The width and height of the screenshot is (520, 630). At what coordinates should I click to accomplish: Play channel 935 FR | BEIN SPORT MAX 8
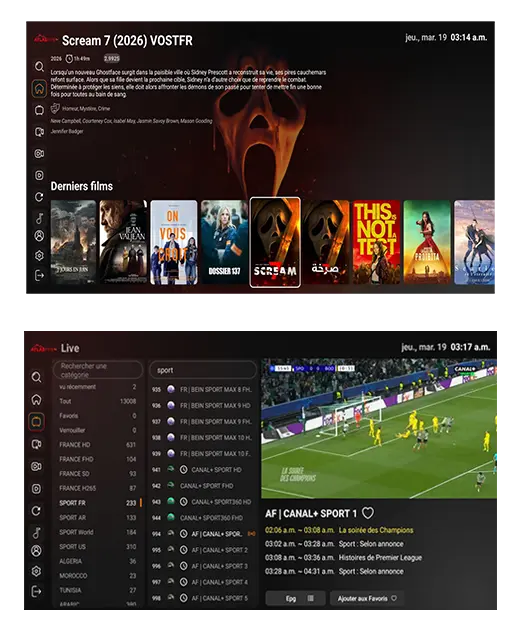tap(203, 389)
